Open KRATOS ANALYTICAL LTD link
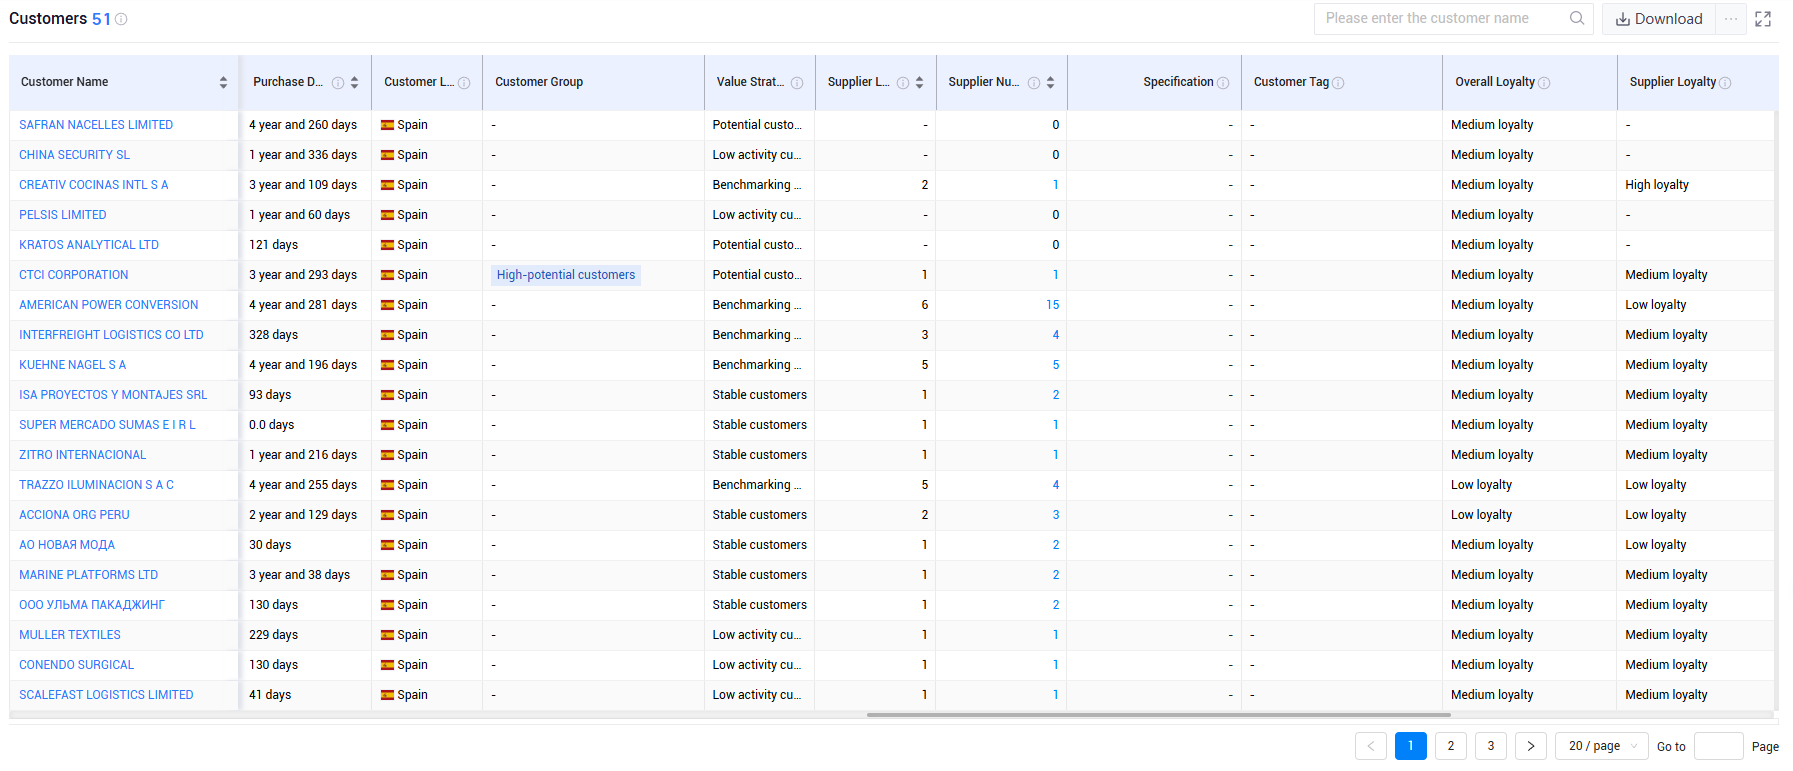 [x=89, y=245]
